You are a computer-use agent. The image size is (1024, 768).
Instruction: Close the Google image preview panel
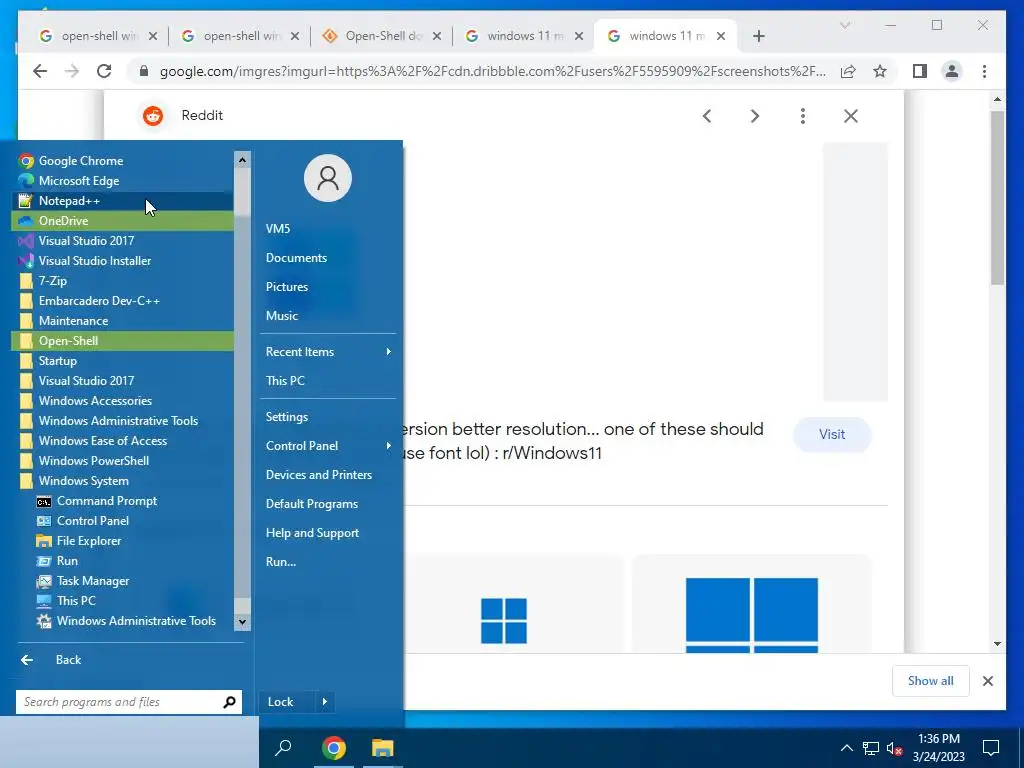point(850,116)
